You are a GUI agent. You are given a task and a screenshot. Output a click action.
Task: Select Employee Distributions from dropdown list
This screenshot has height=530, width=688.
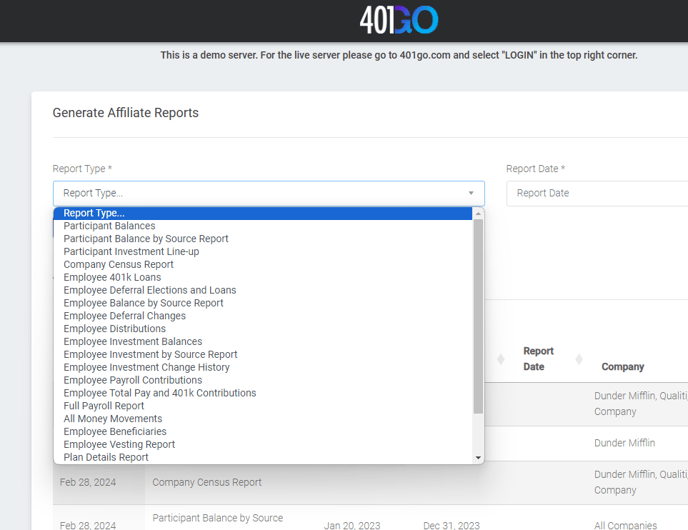[114, 329]
